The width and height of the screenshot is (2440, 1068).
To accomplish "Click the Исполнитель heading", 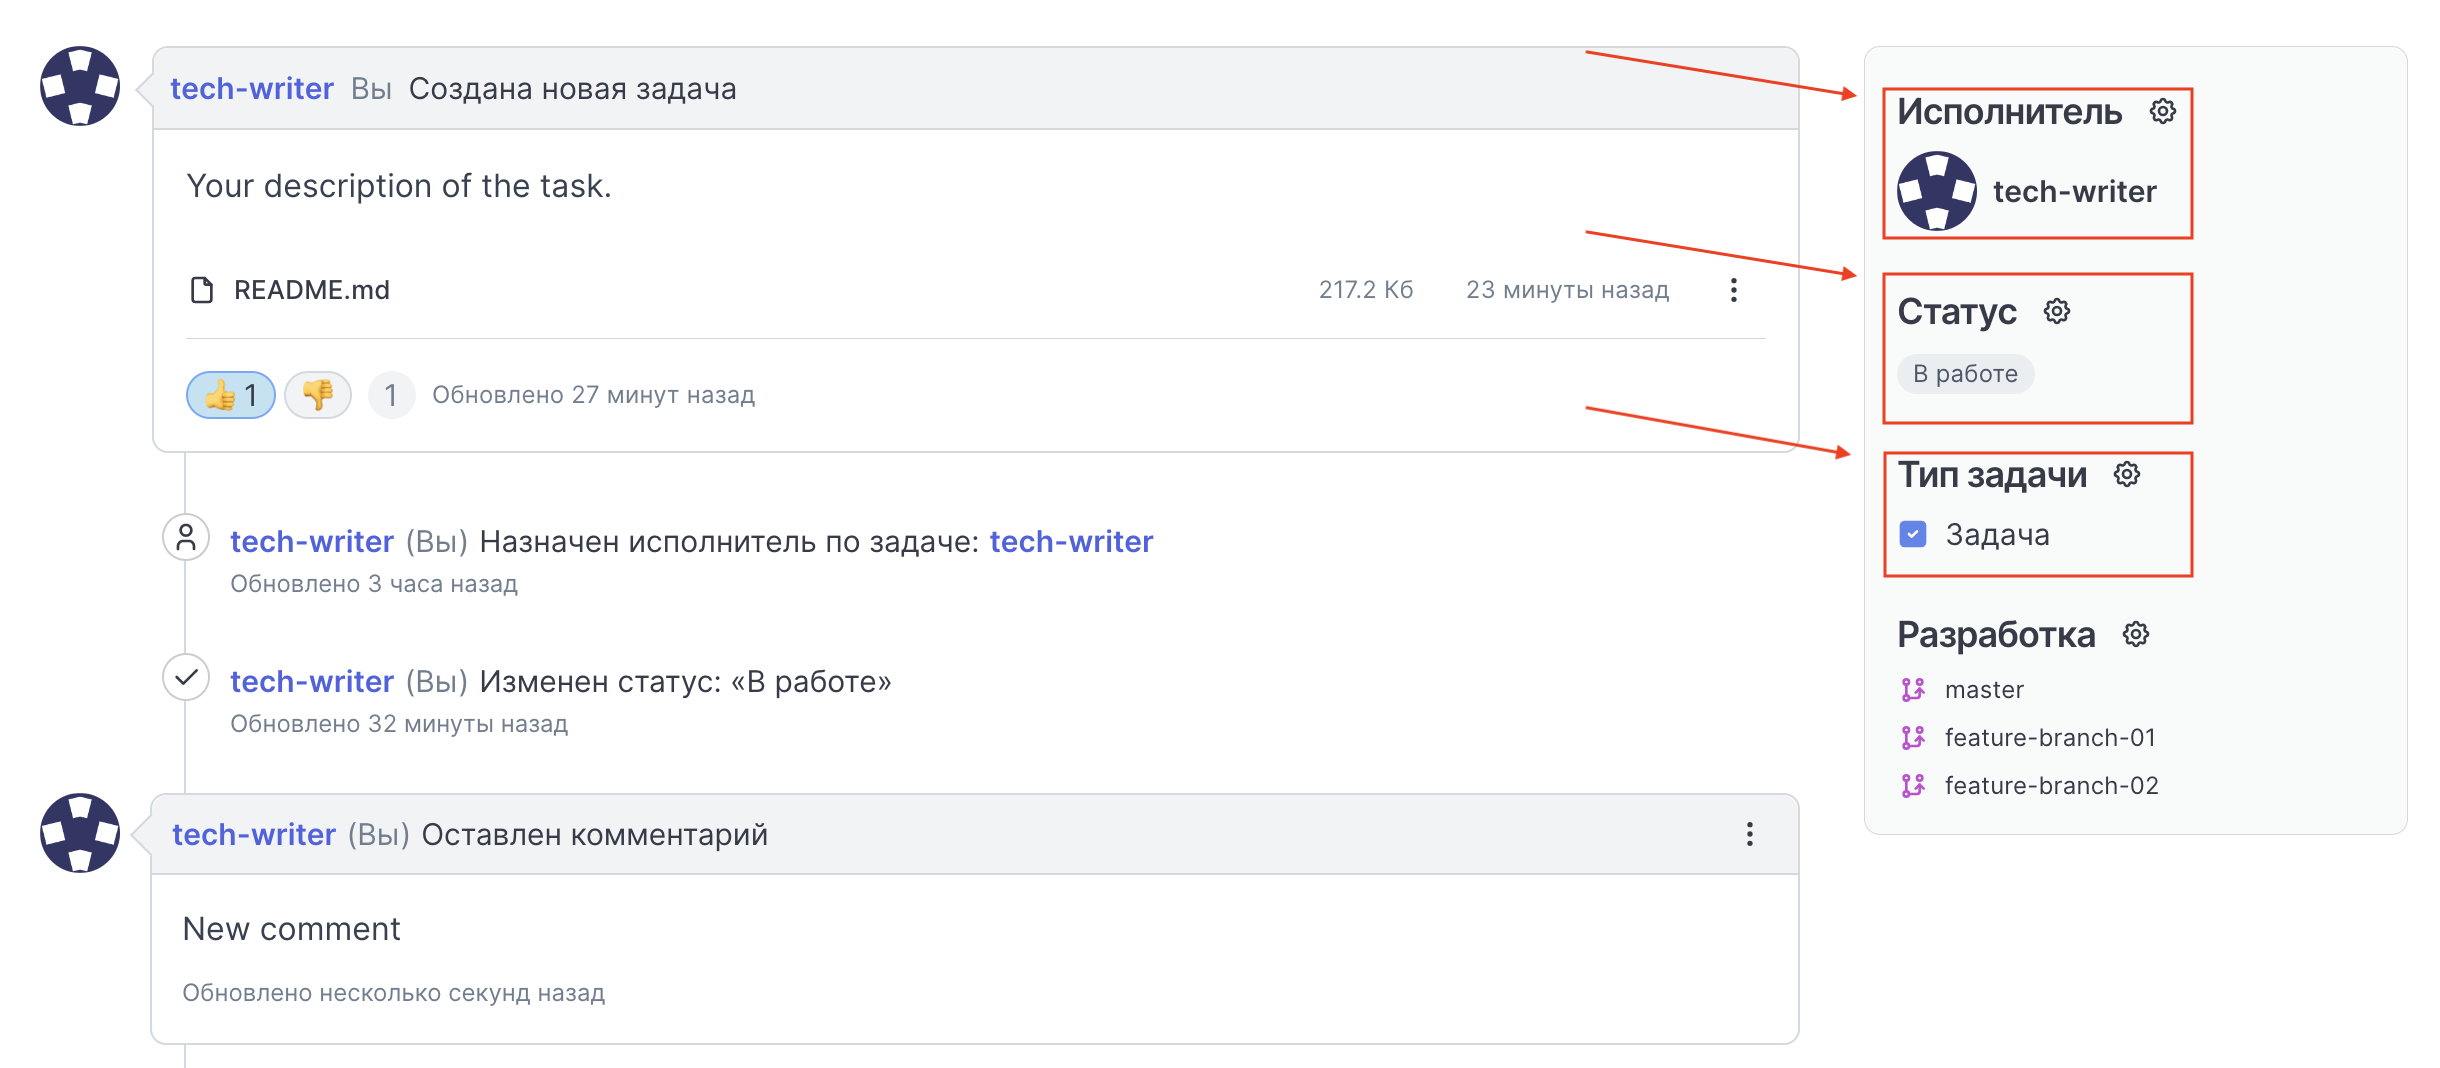I will click(x=2009, y=111).
